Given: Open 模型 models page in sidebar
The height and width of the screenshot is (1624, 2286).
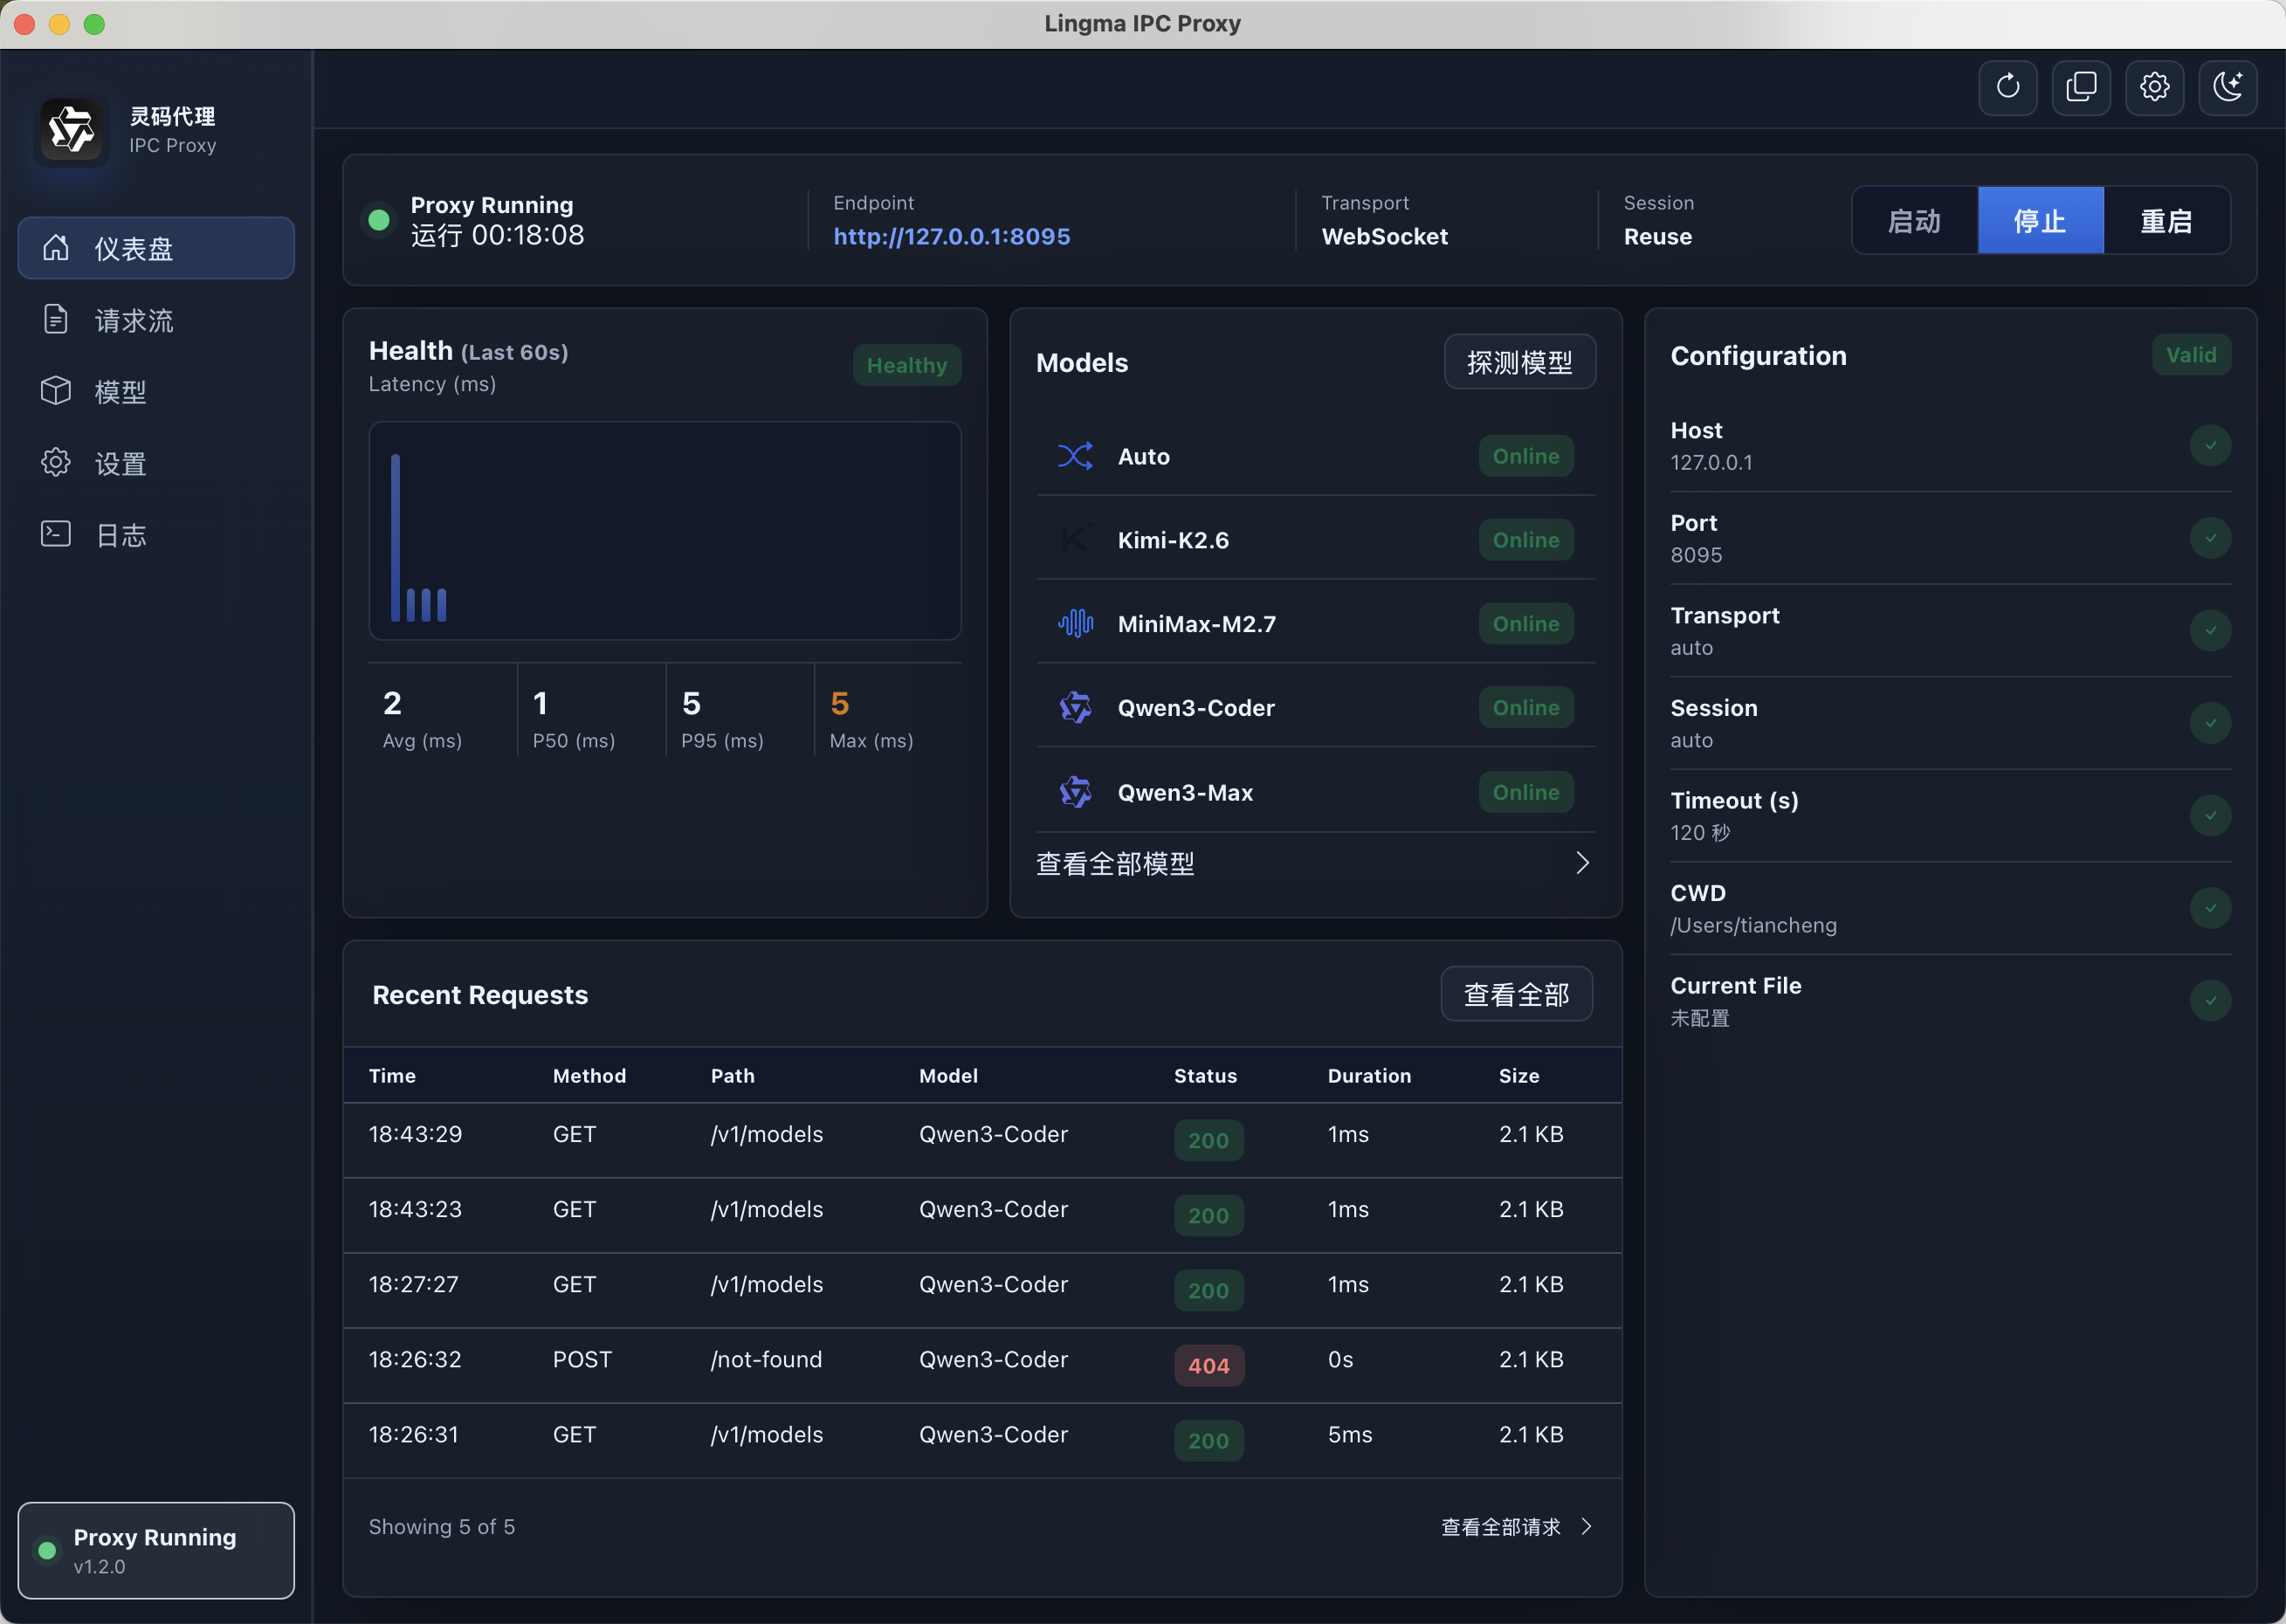Looking at the screenshot, I should [x=156, y=391].
